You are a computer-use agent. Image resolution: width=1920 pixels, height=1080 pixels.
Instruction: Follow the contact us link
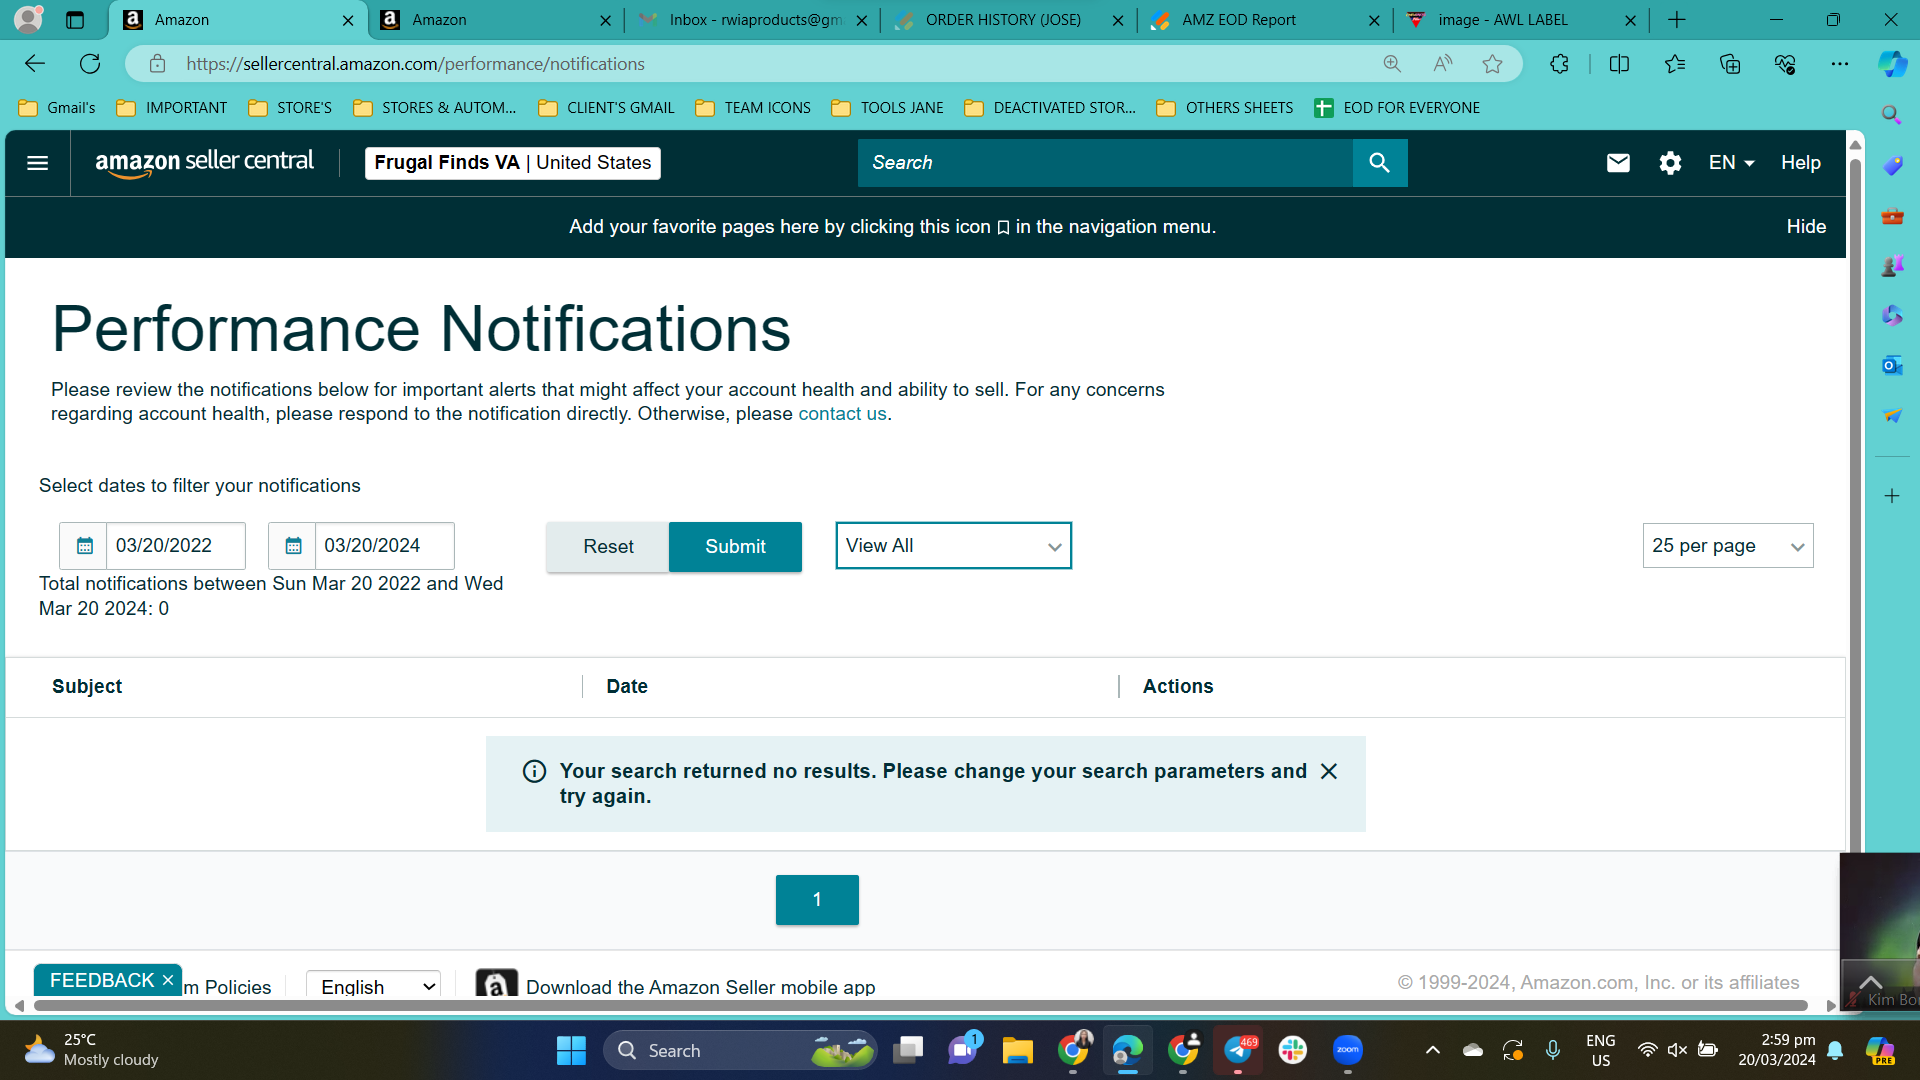tap(842, 414)
